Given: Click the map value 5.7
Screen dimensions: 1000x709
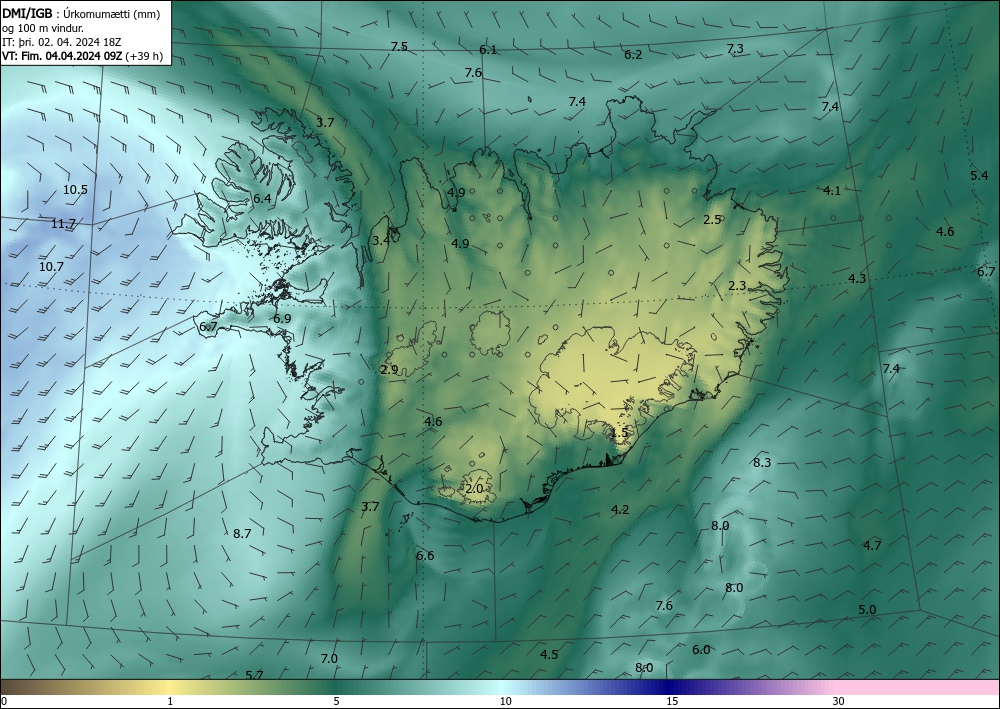Looking at the screenshot, I should (254, 675).
